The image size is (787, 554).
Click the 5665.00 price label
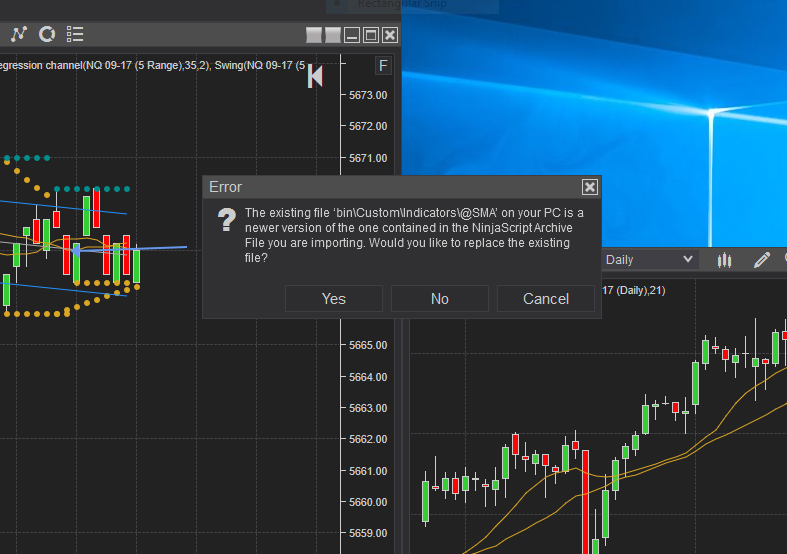368,345
